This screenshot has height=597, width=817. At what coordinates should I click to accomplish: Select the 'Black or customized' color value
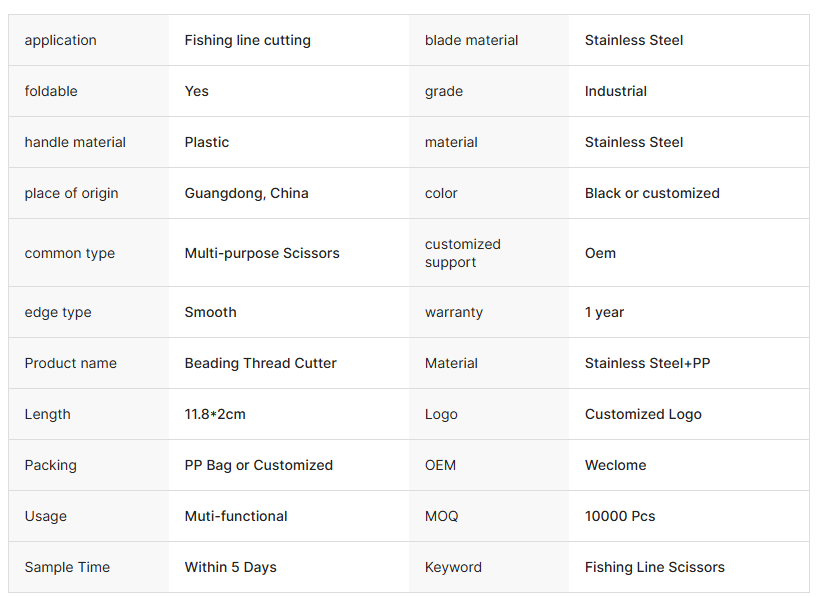click(x=652, y=193)
